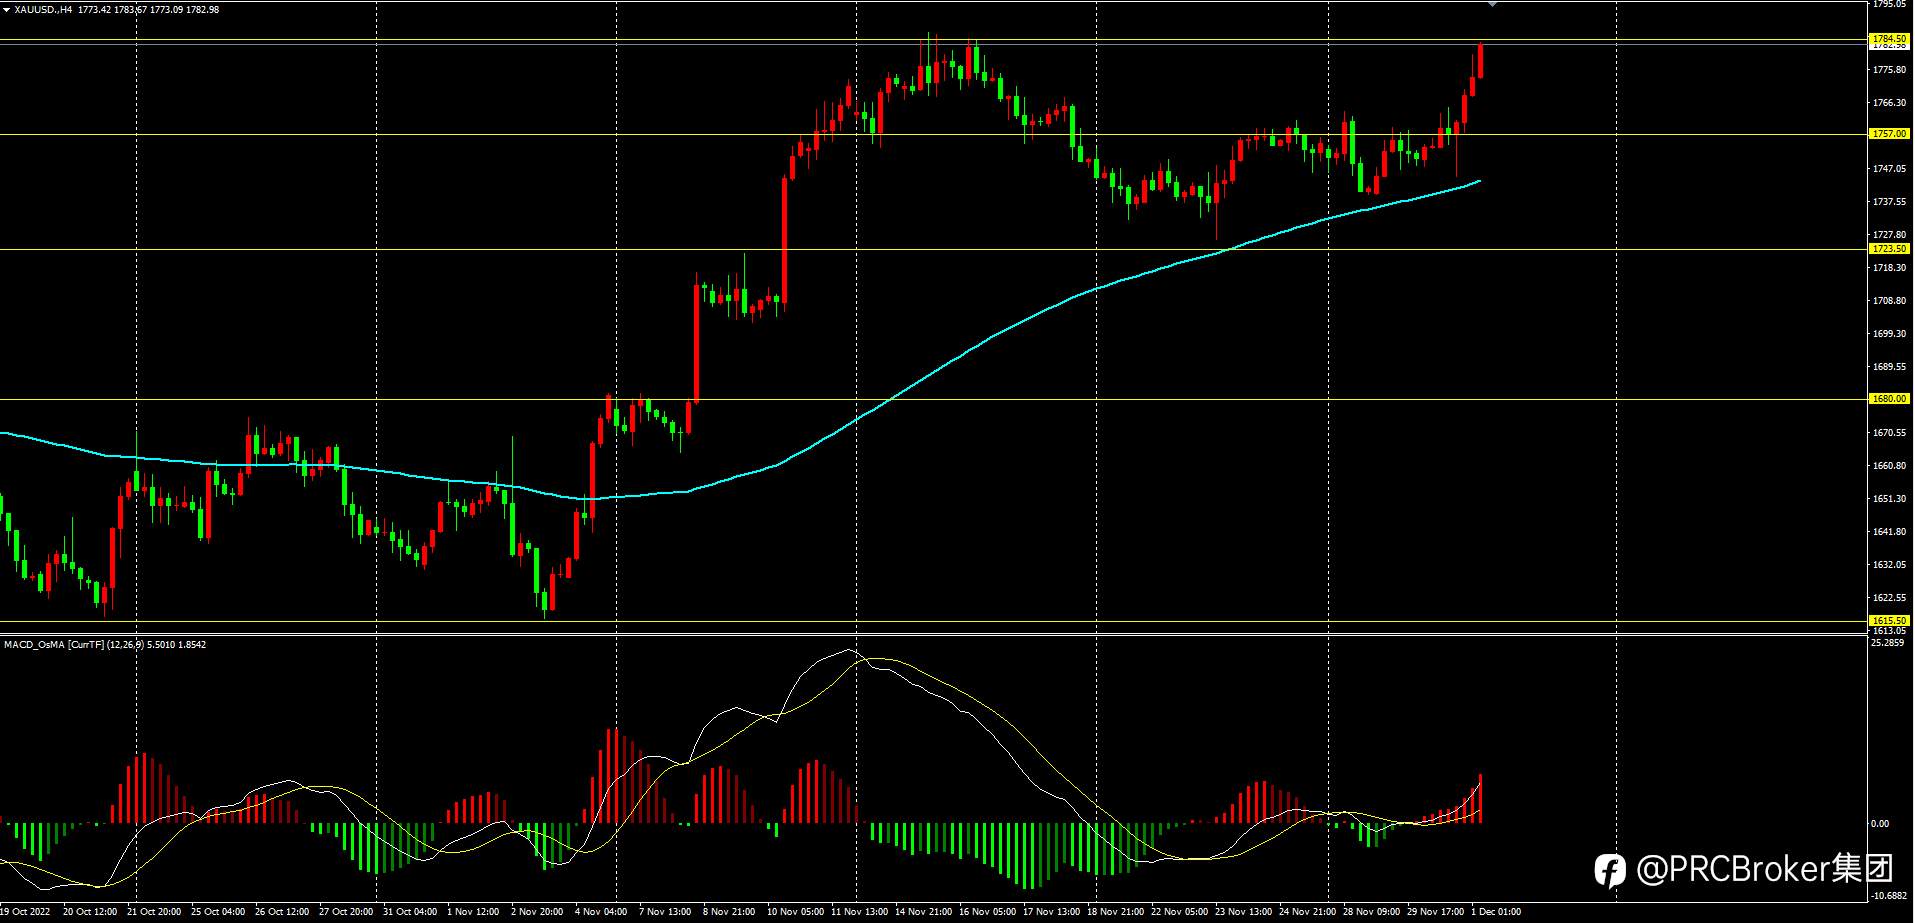Image resolution: width=1915 pixels, height=923 pixels.
Task: Click the 8 Nov 21:00 time label
Action: 729,912
